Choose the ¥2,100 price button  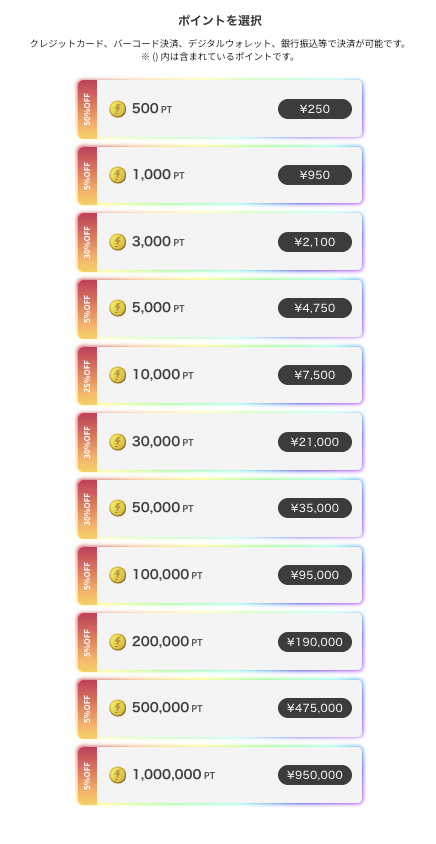[x=315, y=242]
